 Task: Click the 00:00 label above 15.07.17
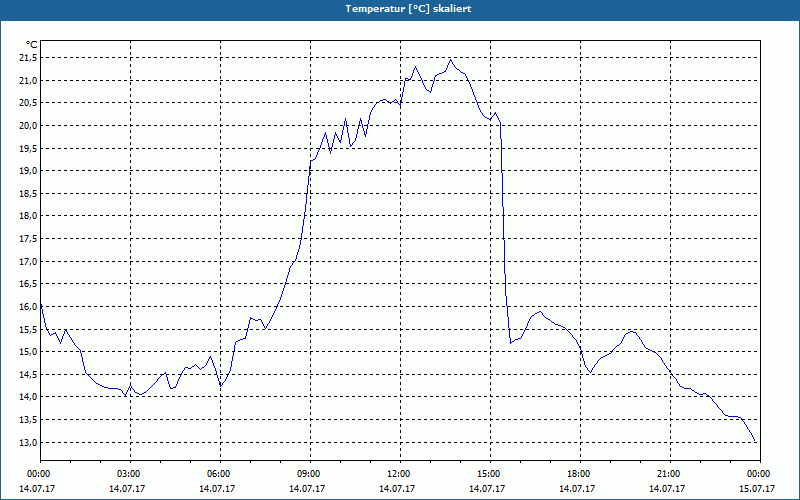point(760,474)
